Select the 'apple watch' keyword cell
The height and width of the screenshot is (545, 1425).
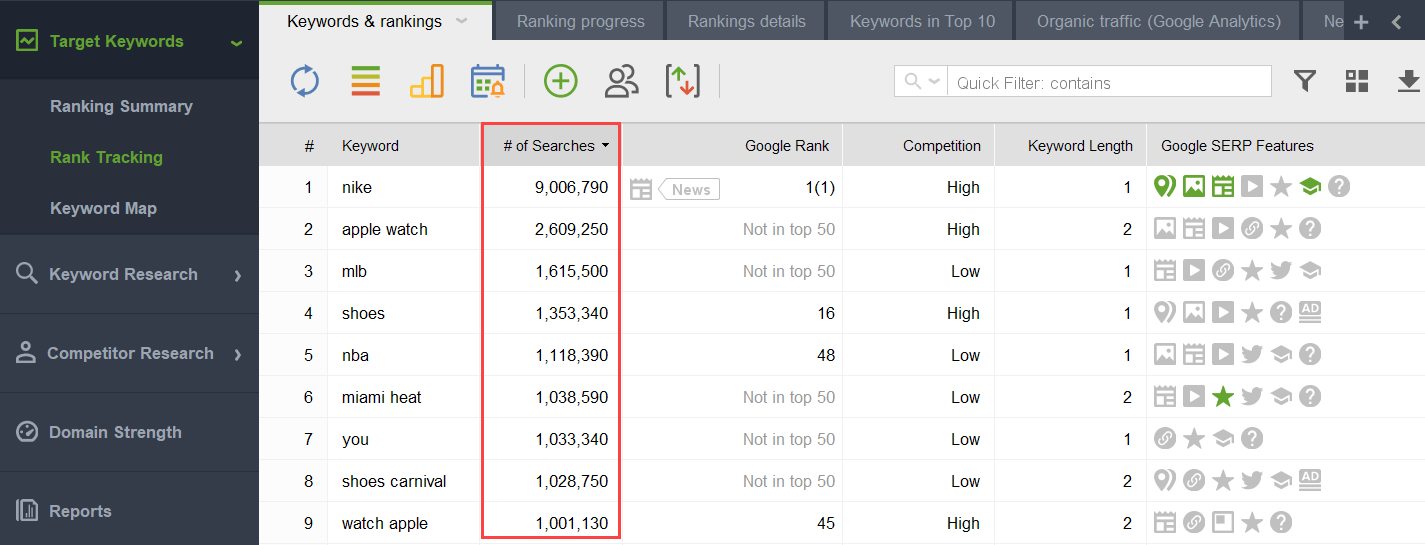[384, 229]
